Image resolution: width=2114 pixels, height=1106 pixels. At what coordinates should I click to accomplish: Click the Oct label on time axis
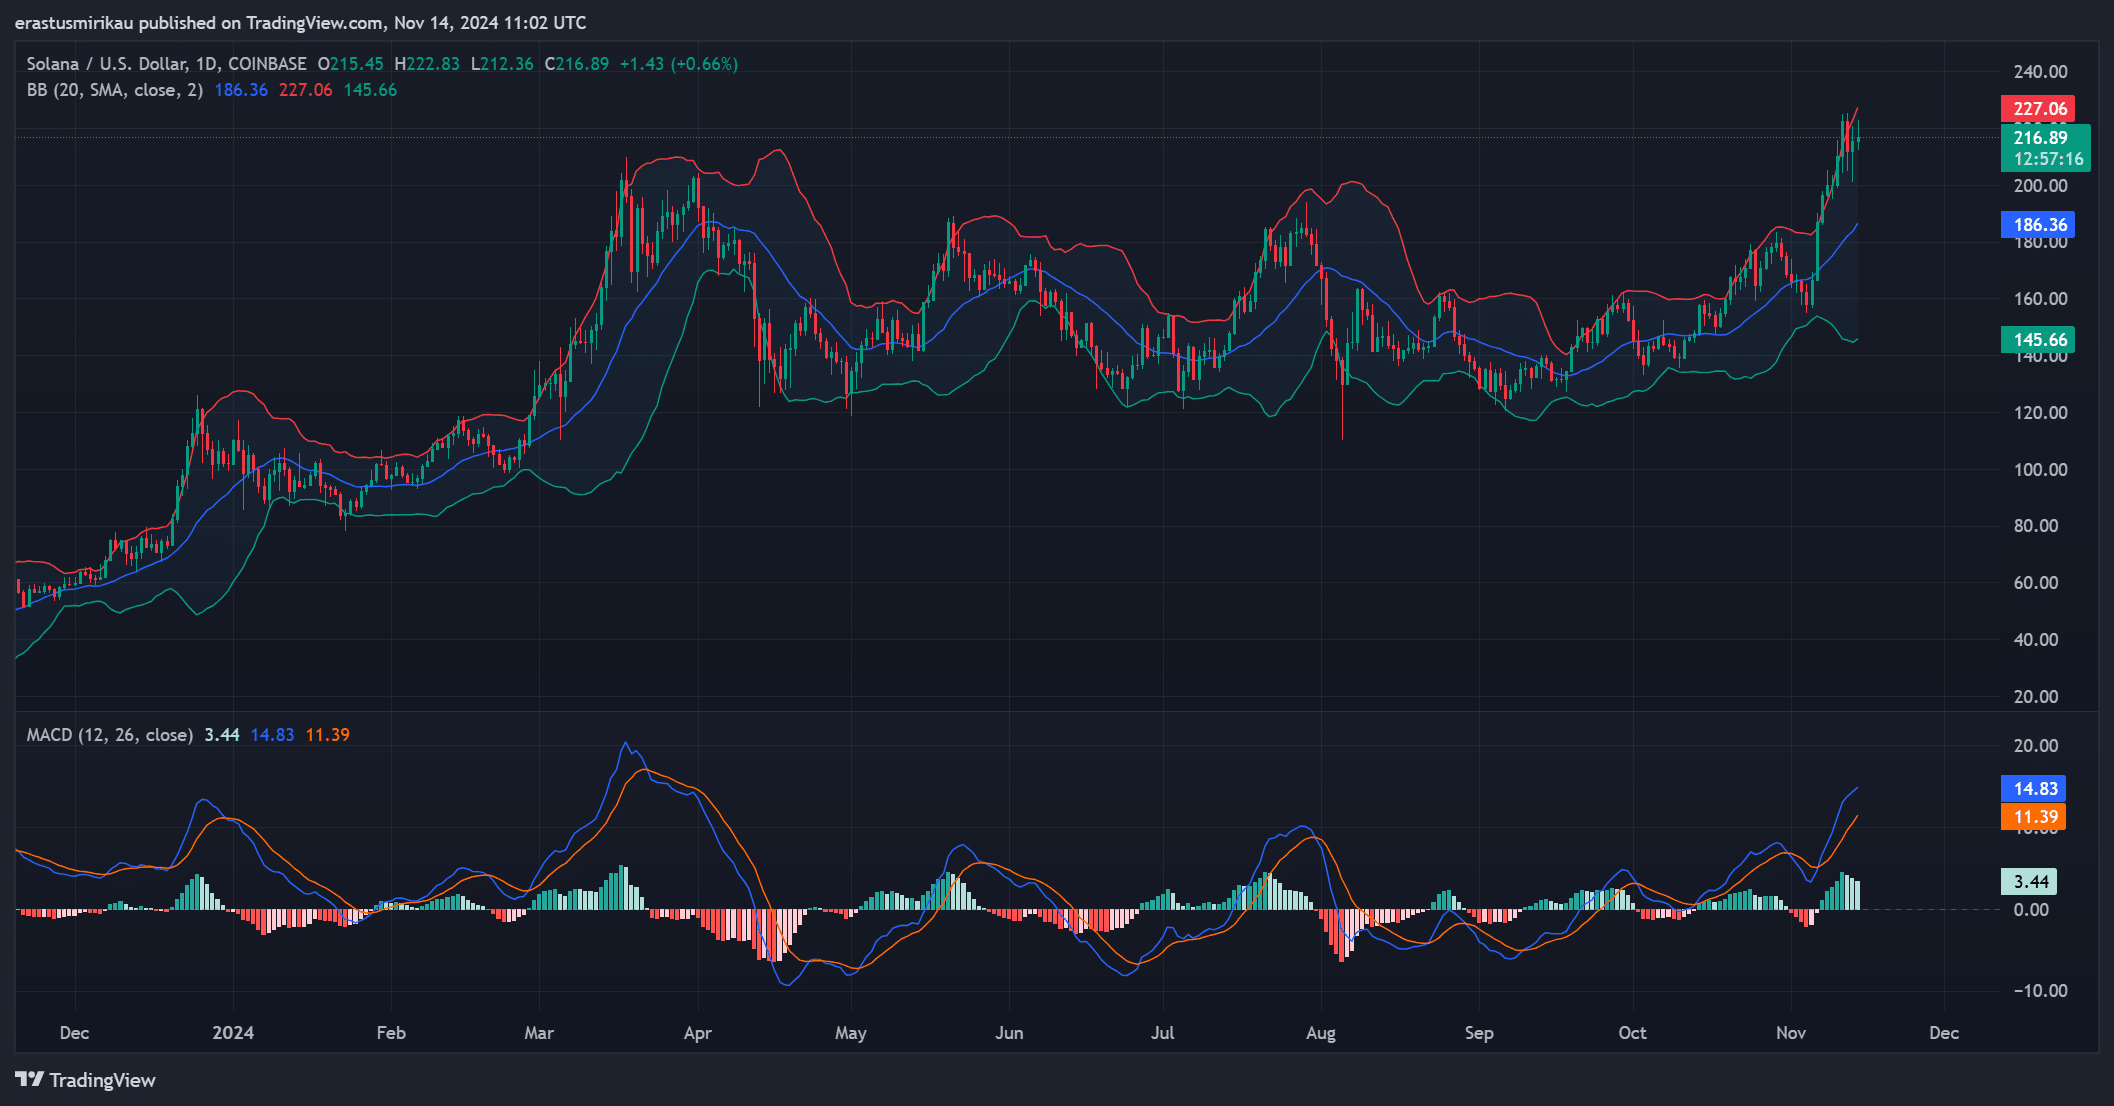pyautogui.click(x=1632, y=1033)
